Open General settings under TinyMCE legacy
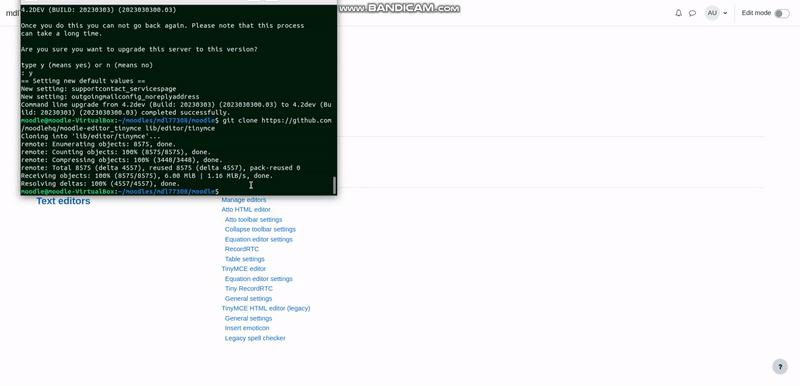The height and width of the screenshot is (386, 800). (x=248, y=318)
